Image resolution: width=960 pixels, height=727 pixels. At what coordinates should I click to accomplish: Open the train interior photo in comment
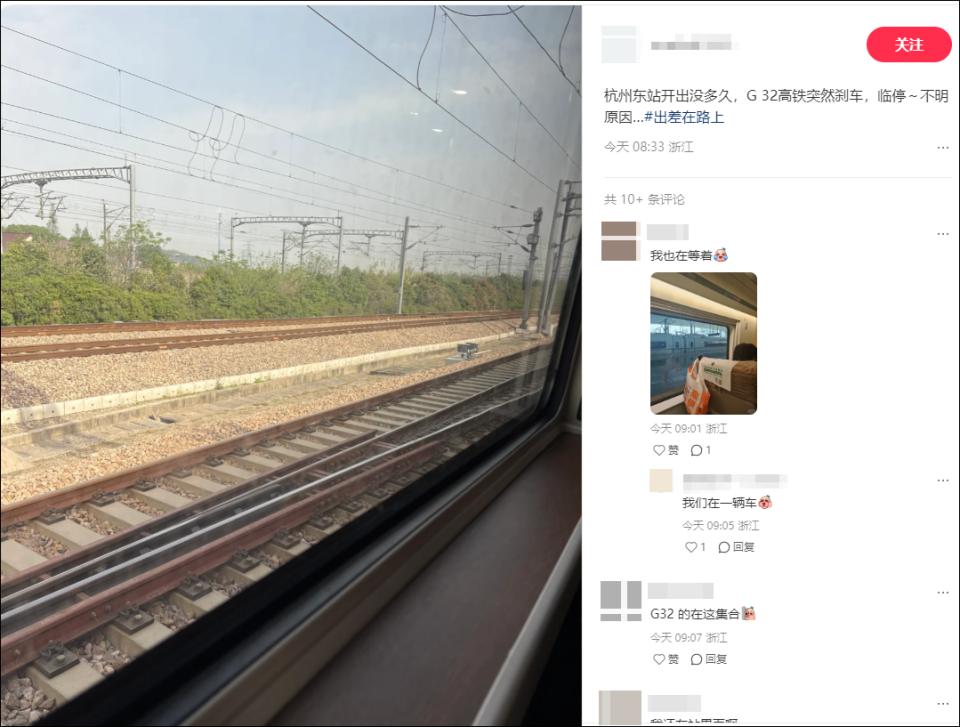703,344
